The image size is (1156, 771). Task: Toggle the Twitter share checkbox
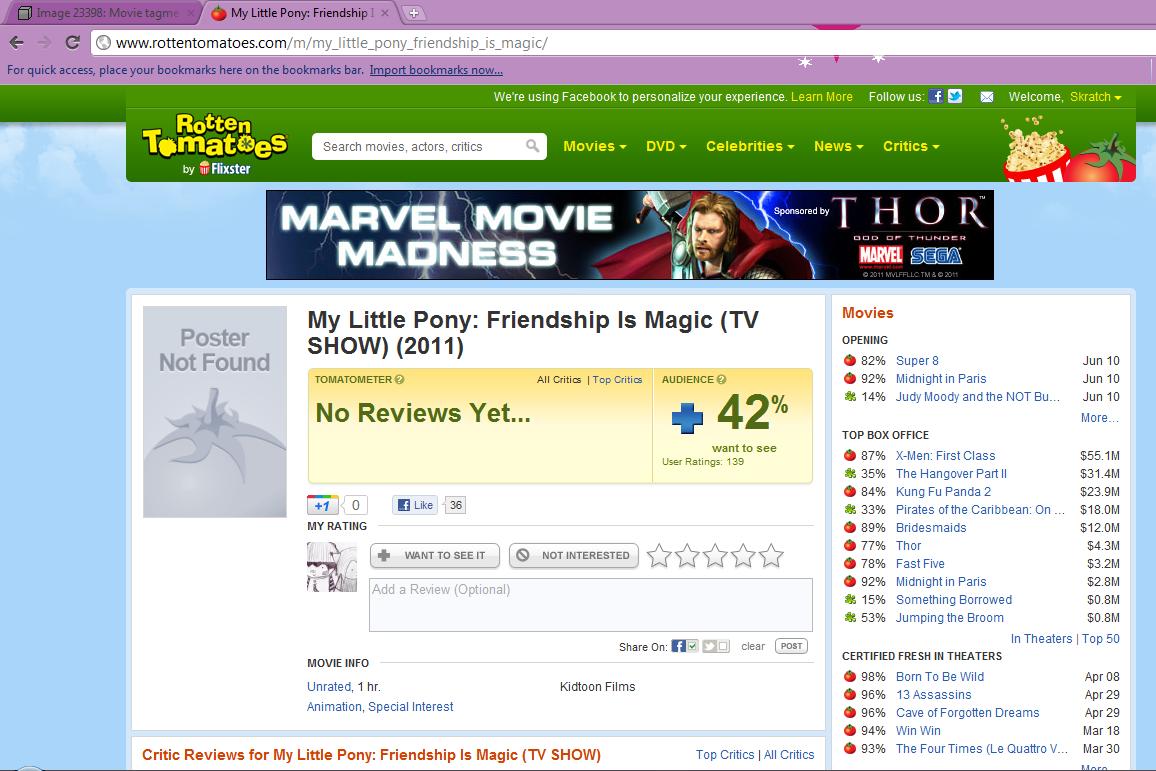723,646
